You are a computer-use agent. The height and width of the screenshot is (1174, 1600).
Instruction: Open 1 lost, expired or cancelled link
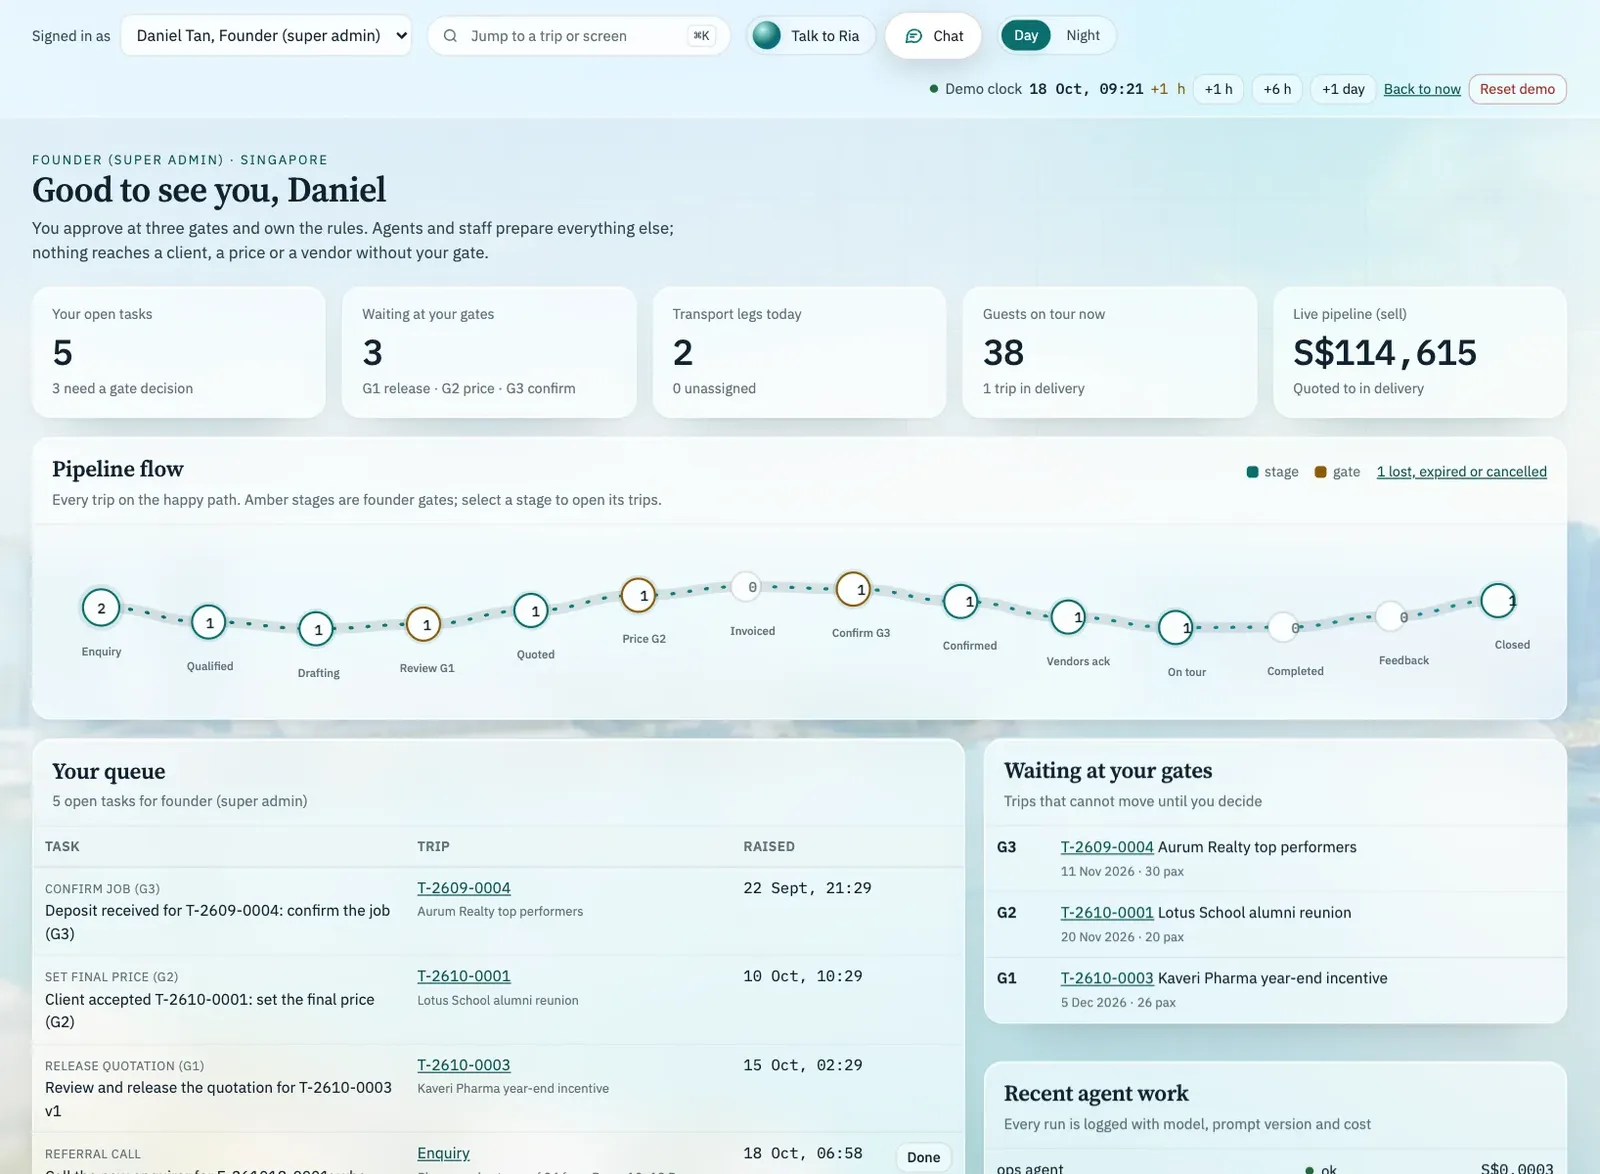tap(1461, 472)
